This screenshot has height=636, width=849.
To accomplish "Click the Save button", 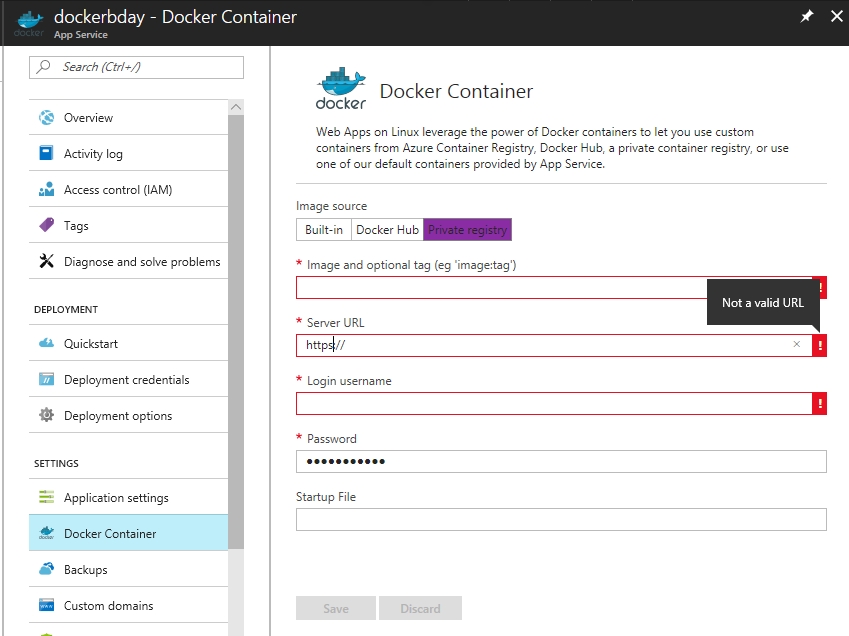I will pyautogui.click(x=336, y=608).
